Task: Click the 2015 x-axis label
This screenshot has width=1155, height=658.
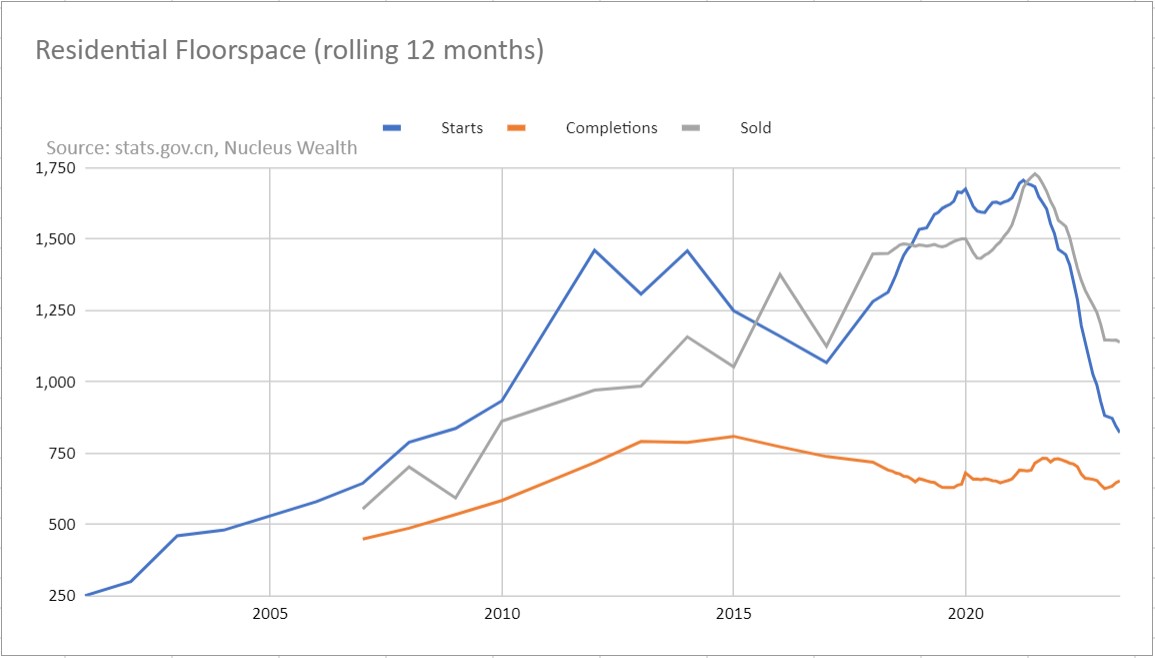Action: click(734, 613)
